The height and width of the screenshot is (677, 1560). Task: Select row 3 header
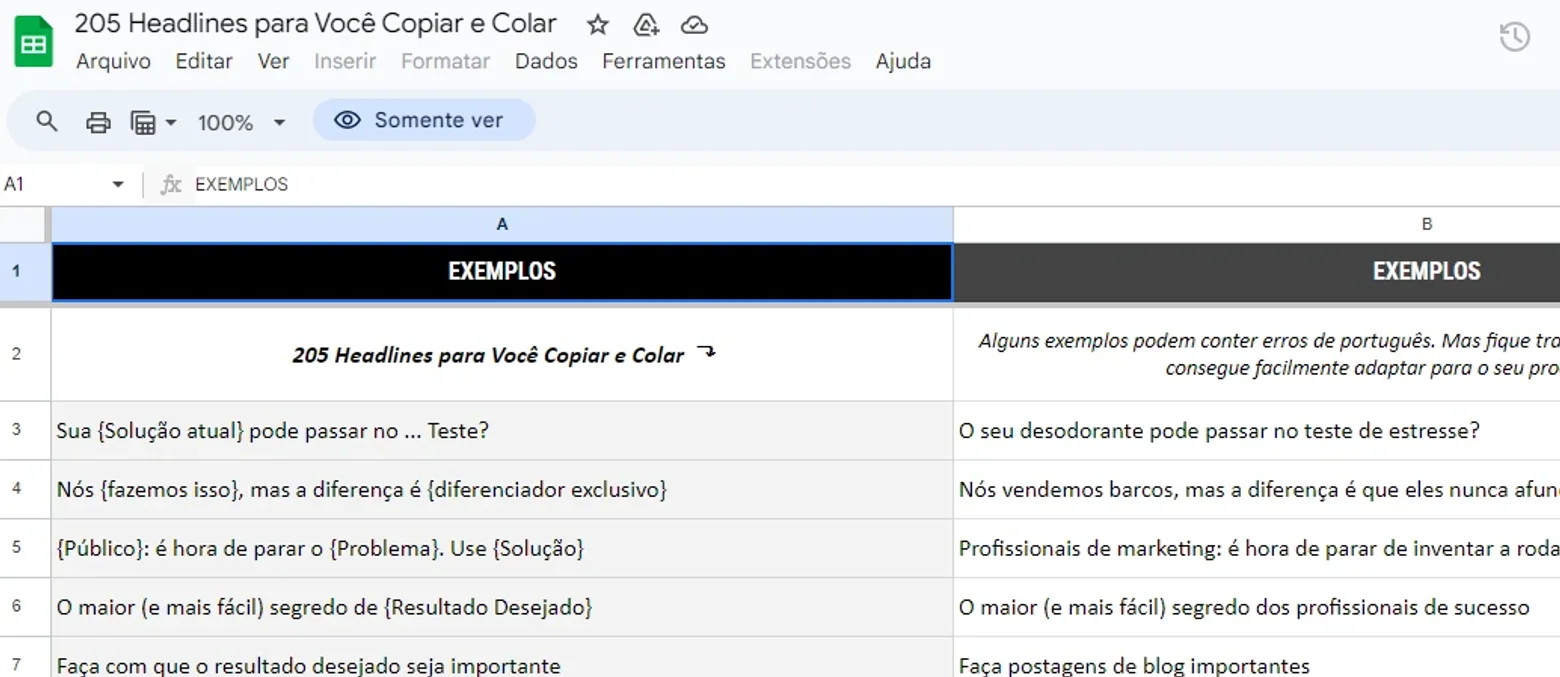coord(16,430)
